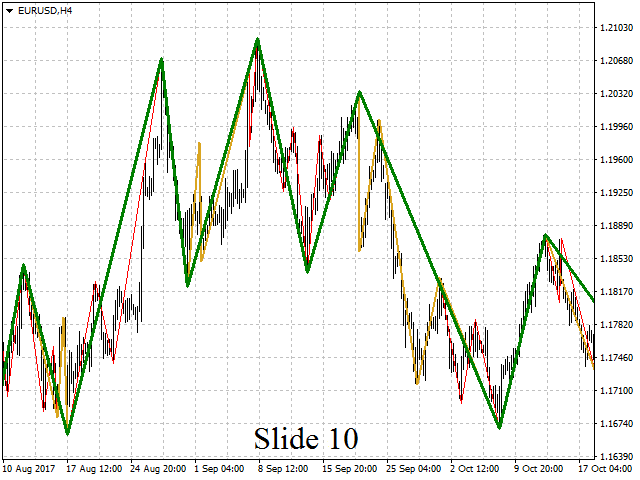This screenshot has width=640, height=480.
Task: Click the small triangle icon beside EURUSD,H4
Action: coord(9,10)
